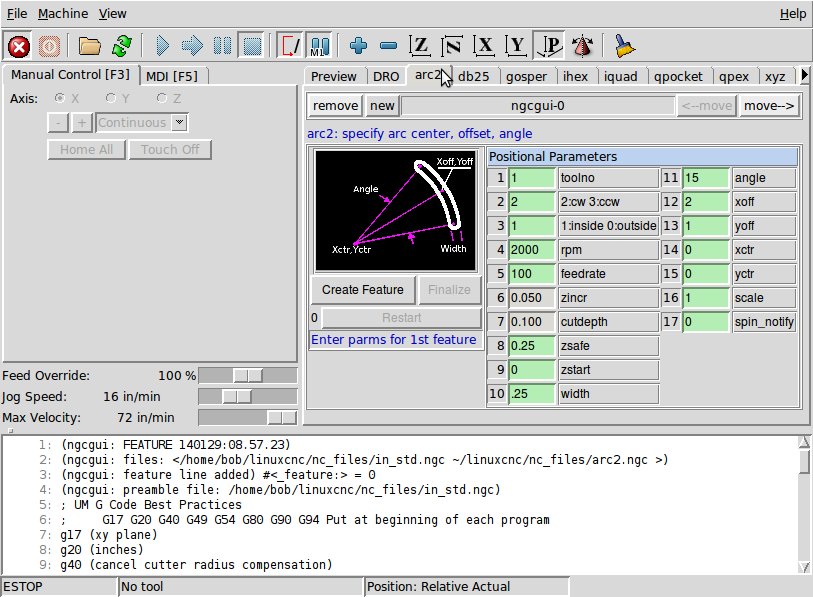813x597 pixels.
Task: Click the rpm value field
Action: coord(531,250)
